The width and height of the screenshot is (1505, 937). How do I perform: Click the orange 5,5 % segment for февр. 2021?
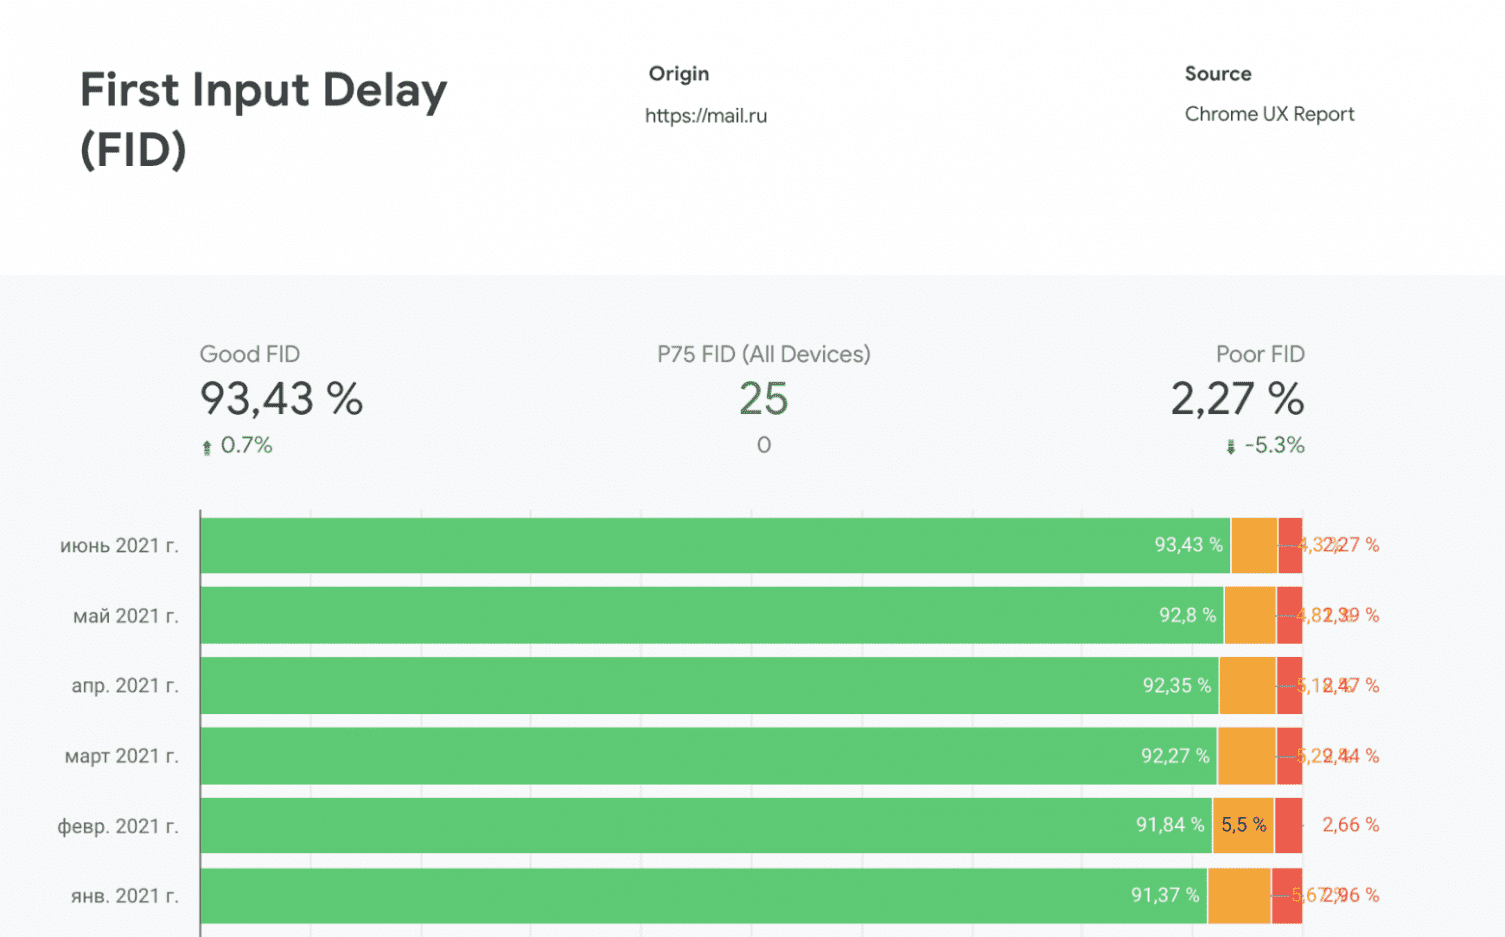click(1243, 825)
